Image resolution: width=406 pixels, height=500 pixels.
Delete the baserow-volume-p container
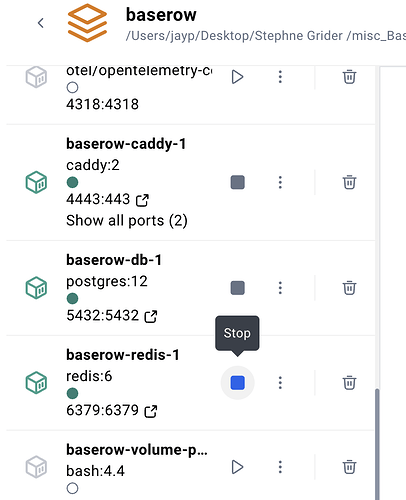(349, 467)
